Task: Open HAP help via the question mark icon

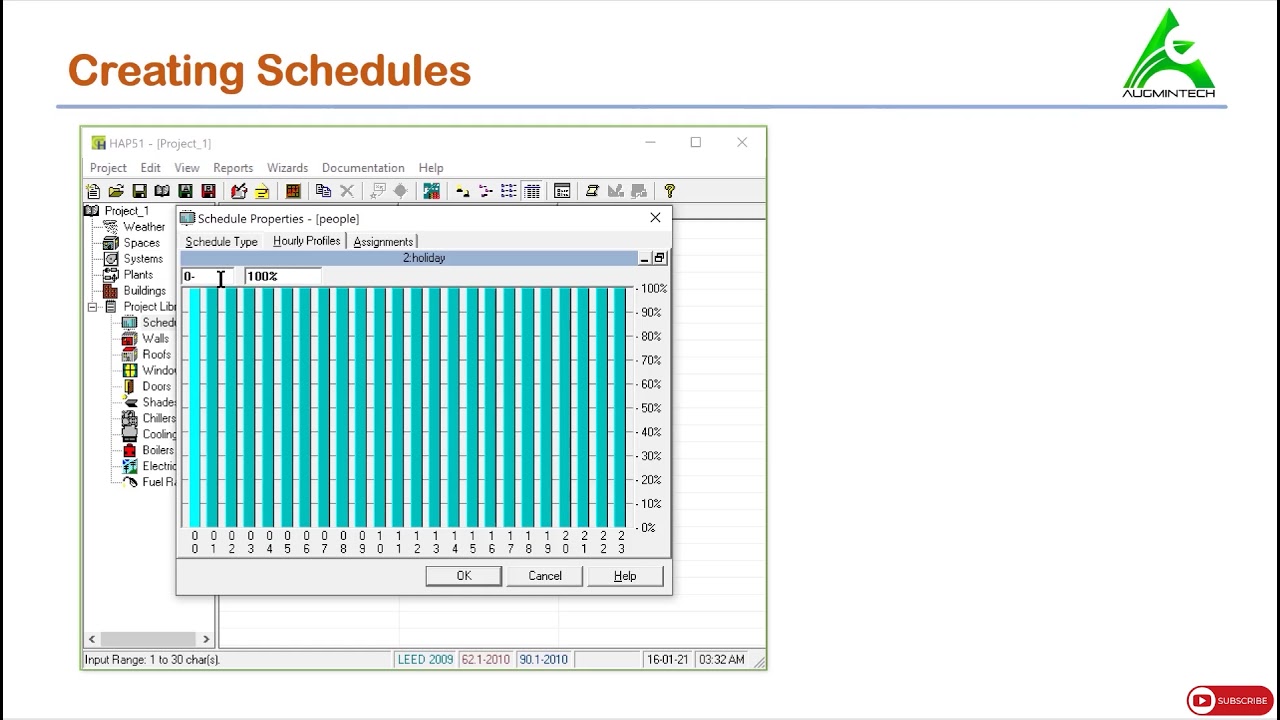Action: [669, 191]
